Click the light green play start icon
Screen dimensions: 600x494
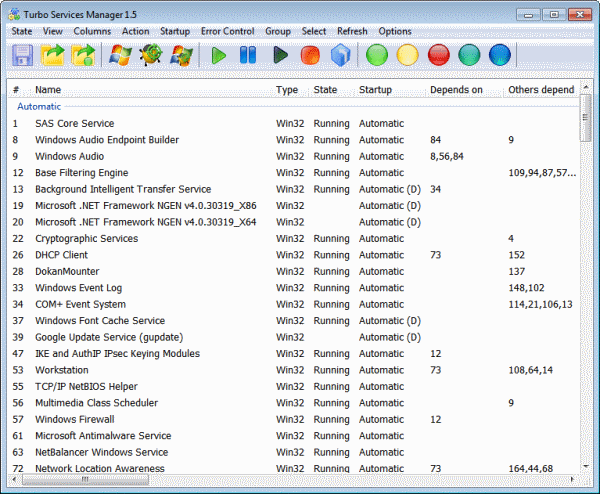[x=218, y=55]
